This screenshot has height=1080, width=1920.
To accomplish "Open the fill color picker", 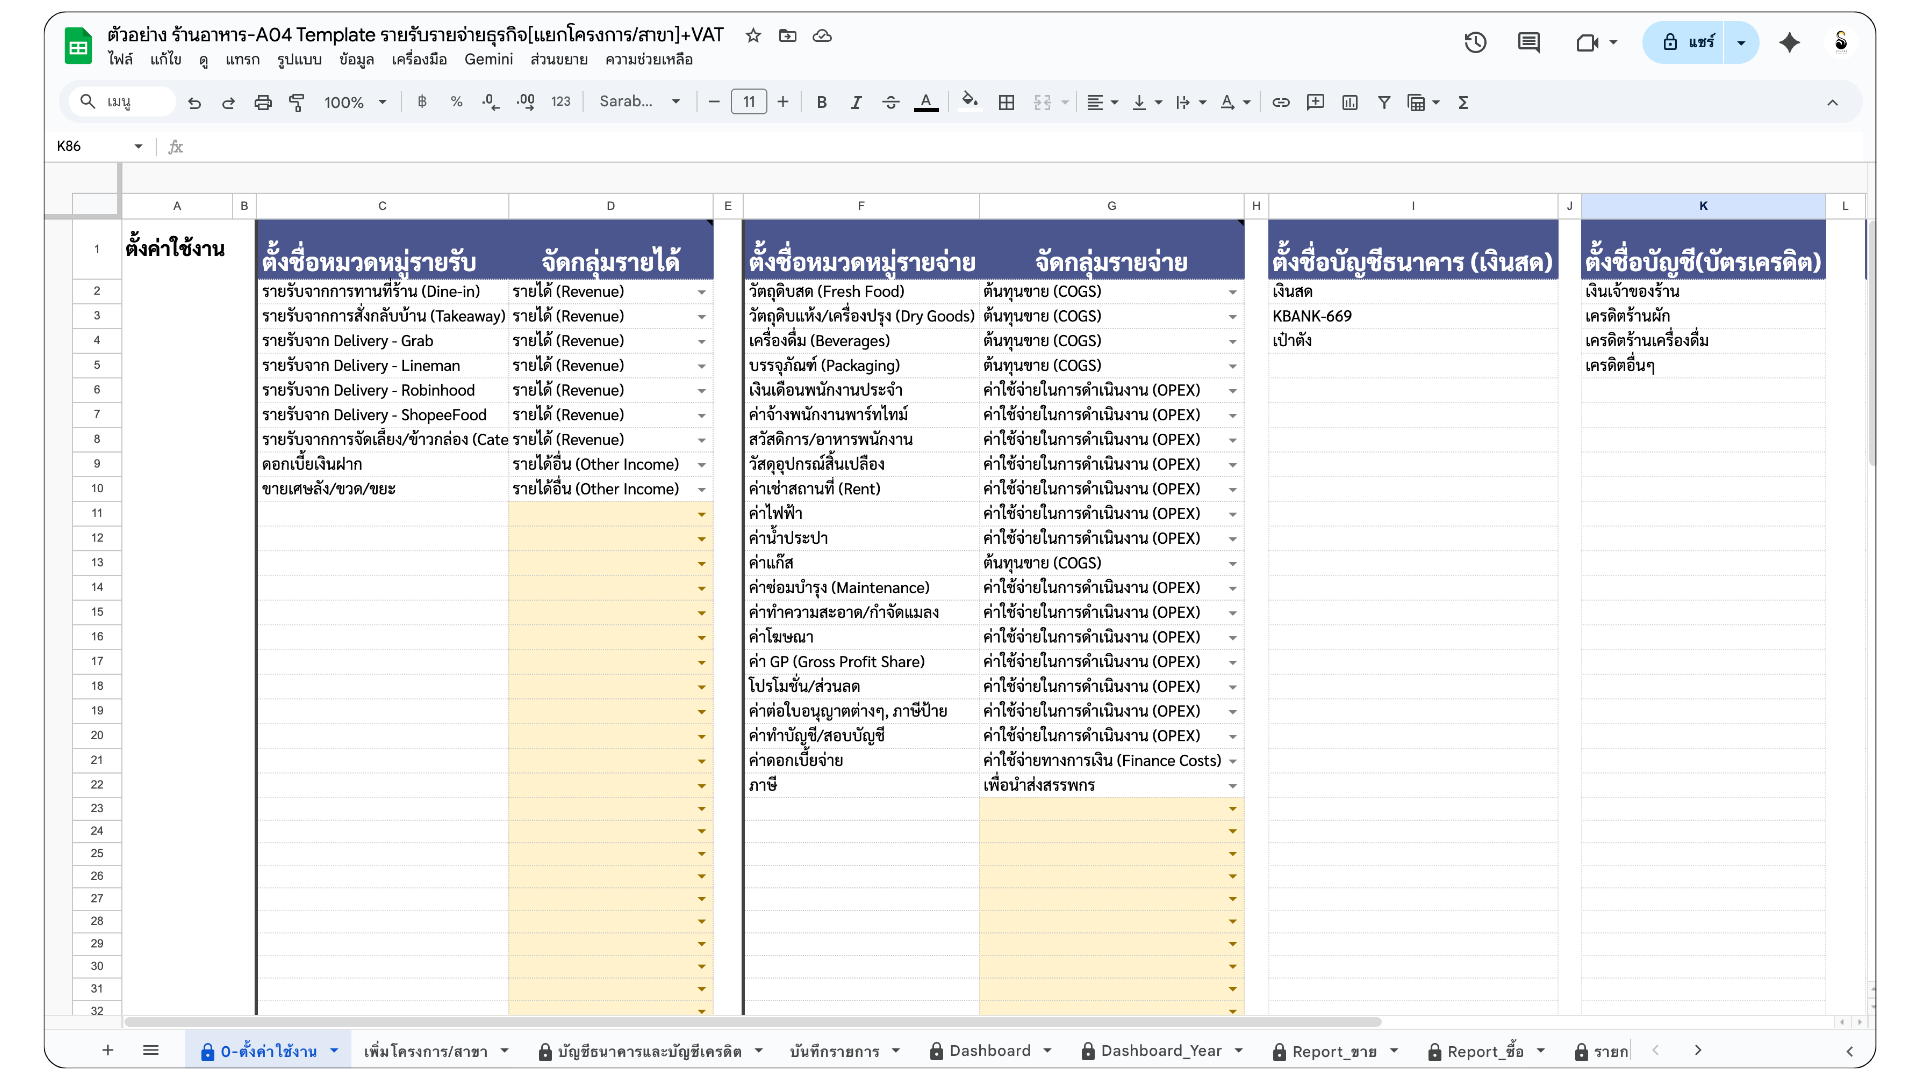I will tap(968, 102).
